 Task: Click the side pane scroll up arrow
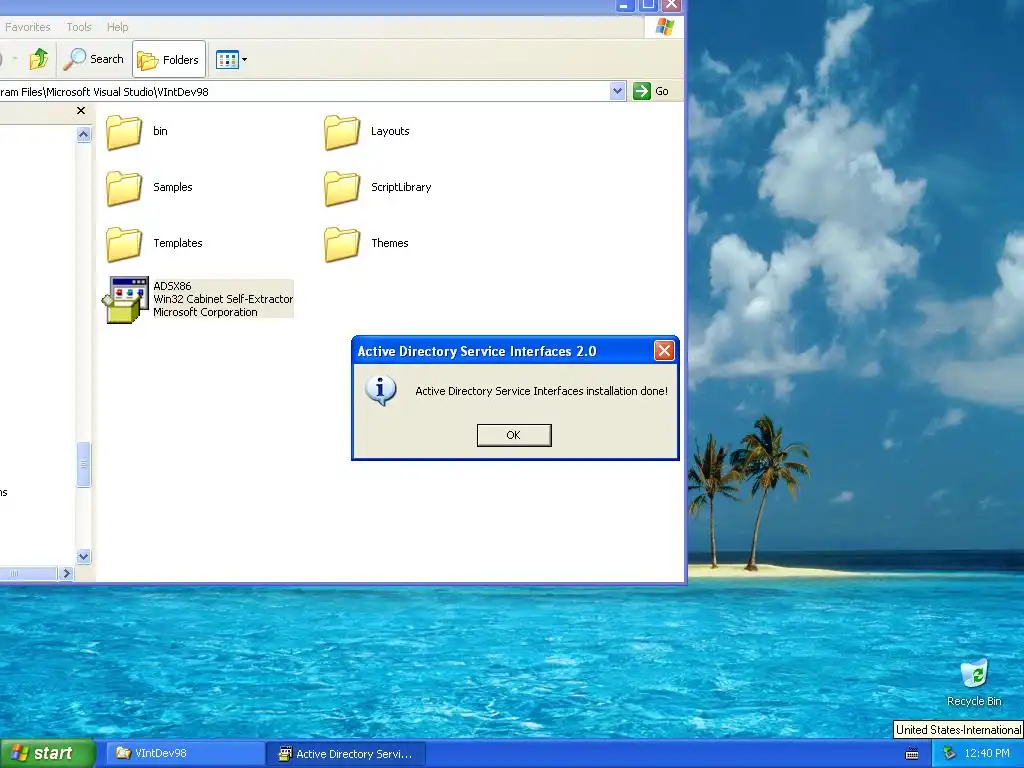pyautogui.click(x=84, y=135)
